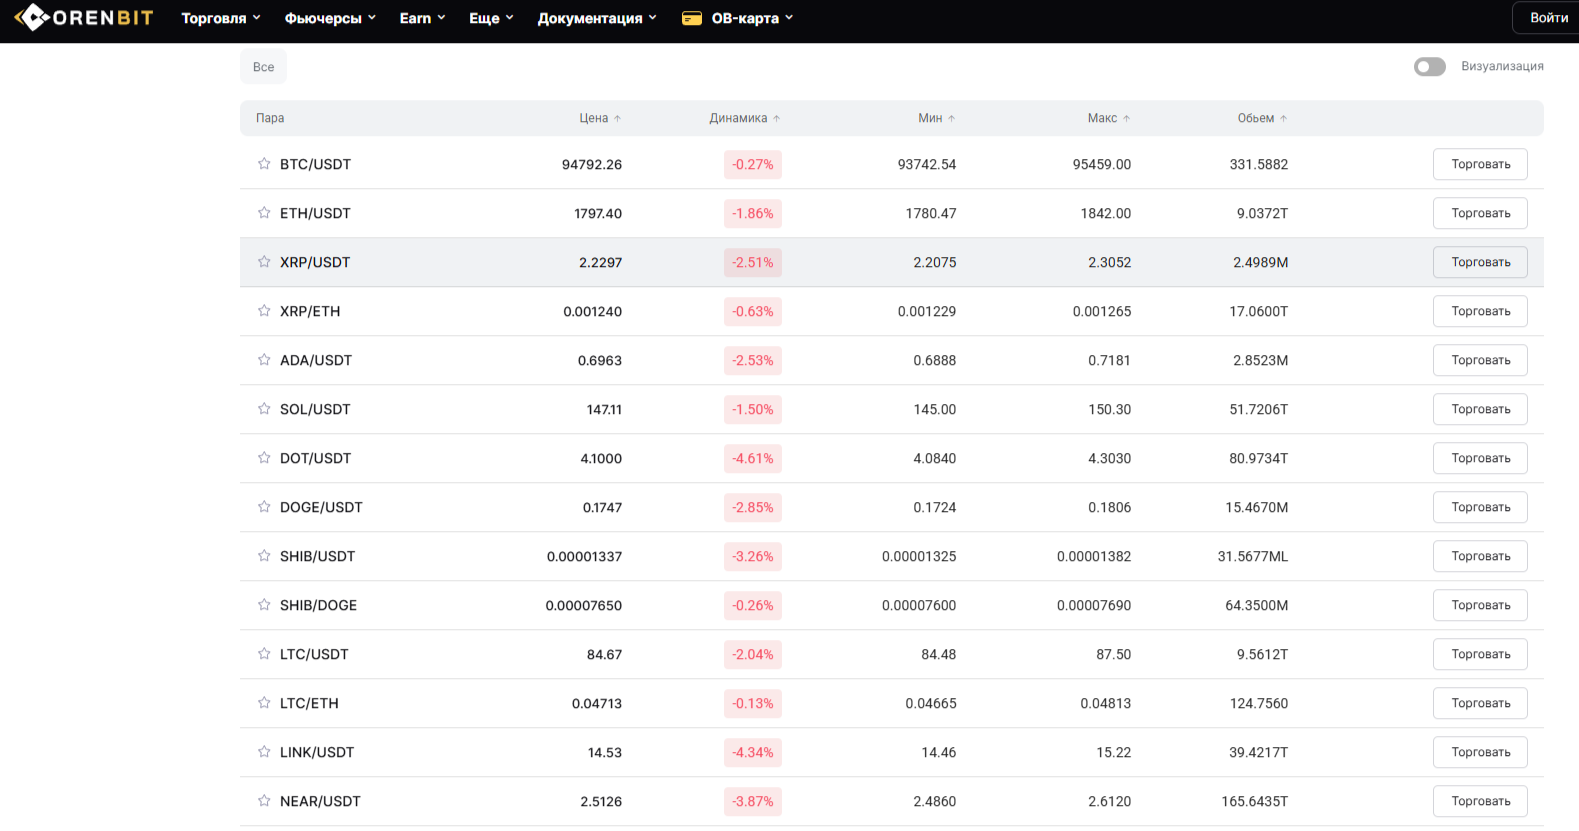Add DOGE/USDT to favorites star

click(264, 506)
